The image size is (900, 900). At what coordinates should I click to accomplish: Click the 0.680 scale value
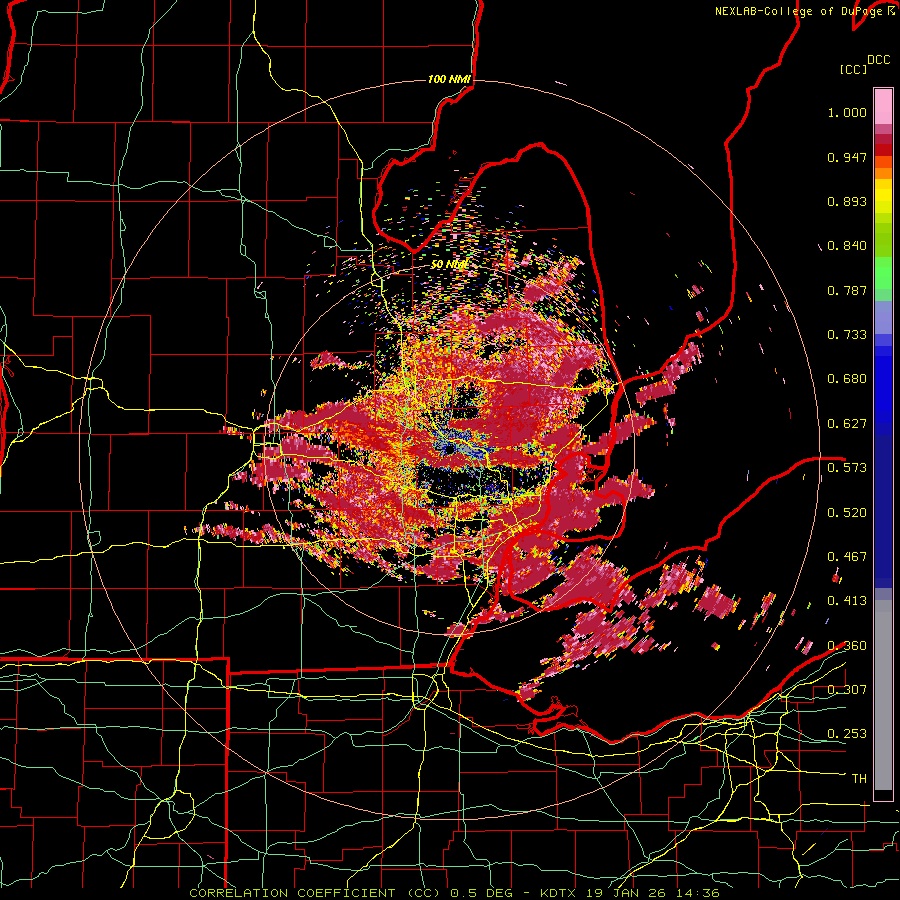click(x=847, y=379)
